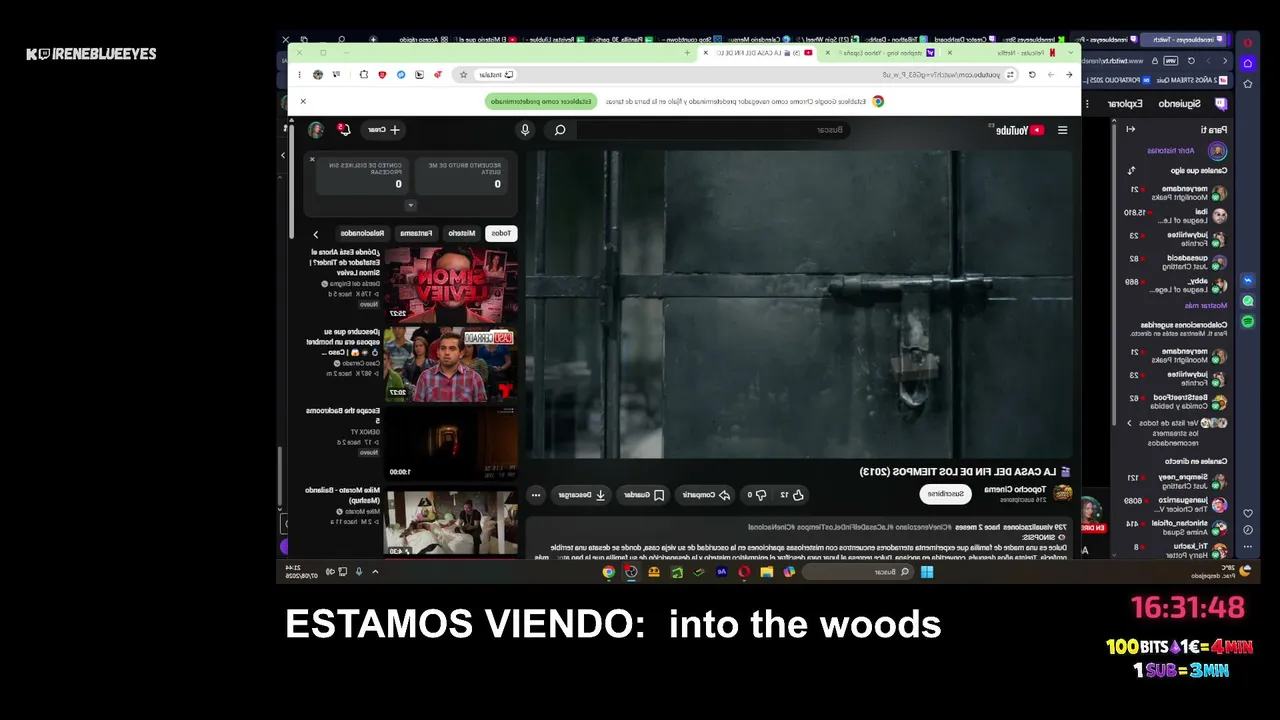Open Chrome's tab search dropdown arrow
The image size is (1280, 720).
coord(1071,52)
